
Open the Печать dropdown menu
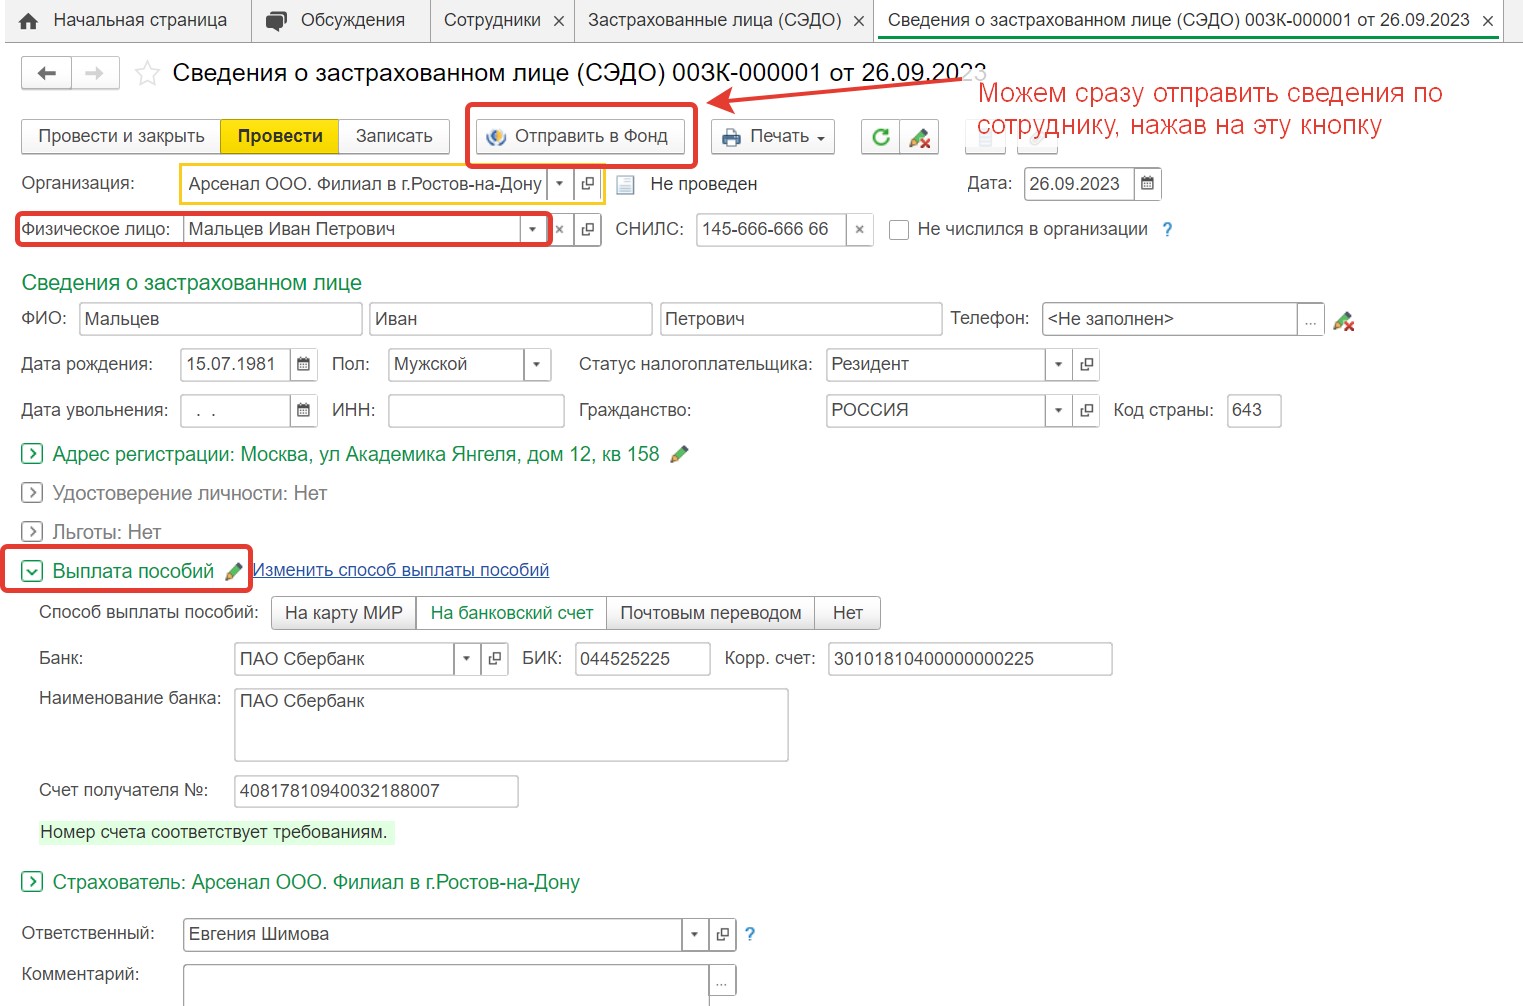(773, 137)
